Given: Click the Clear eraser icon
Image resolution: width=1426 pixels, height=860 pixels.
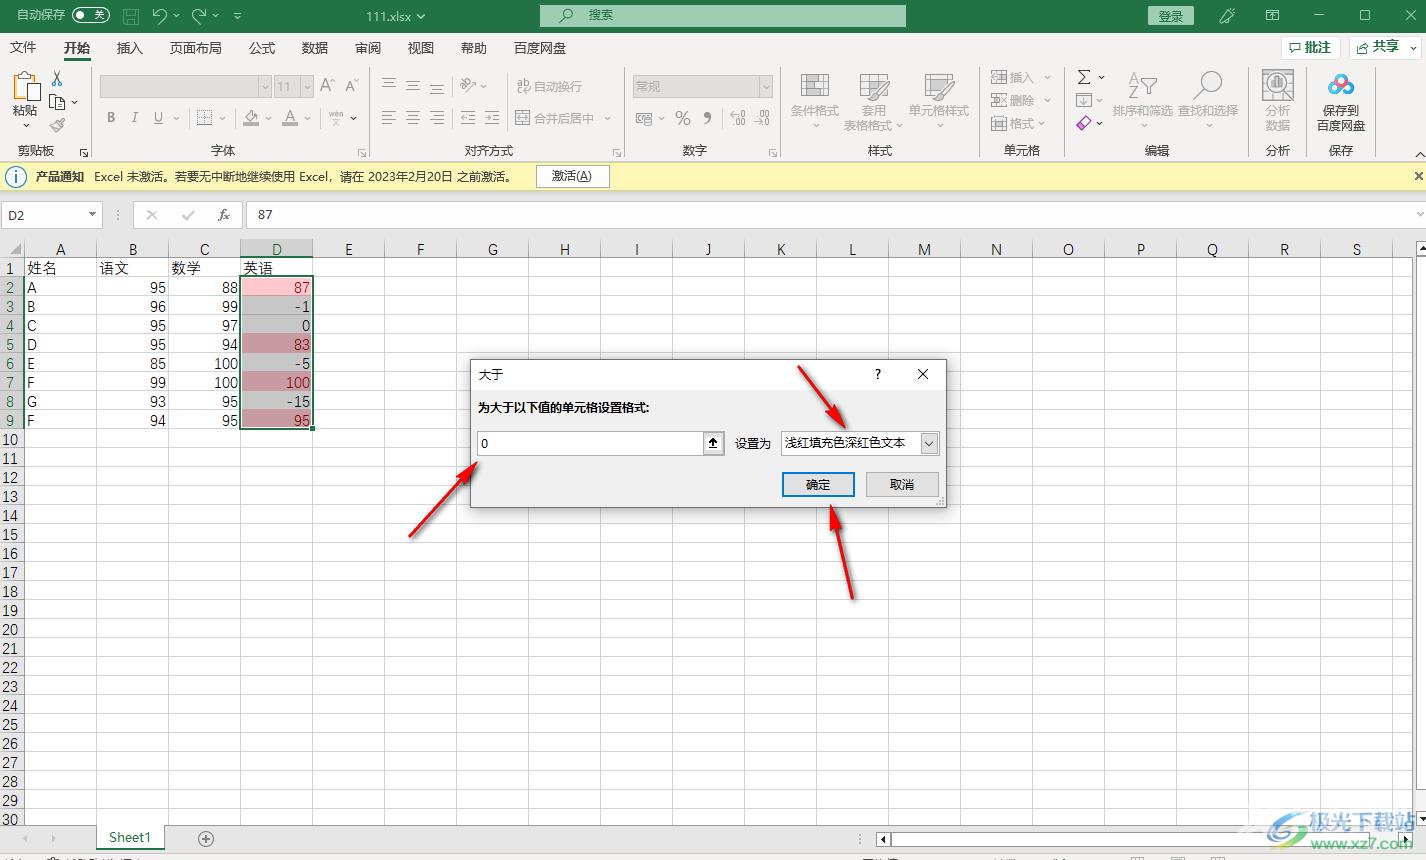Looking at the screenshot, I should click(1084, 124).
